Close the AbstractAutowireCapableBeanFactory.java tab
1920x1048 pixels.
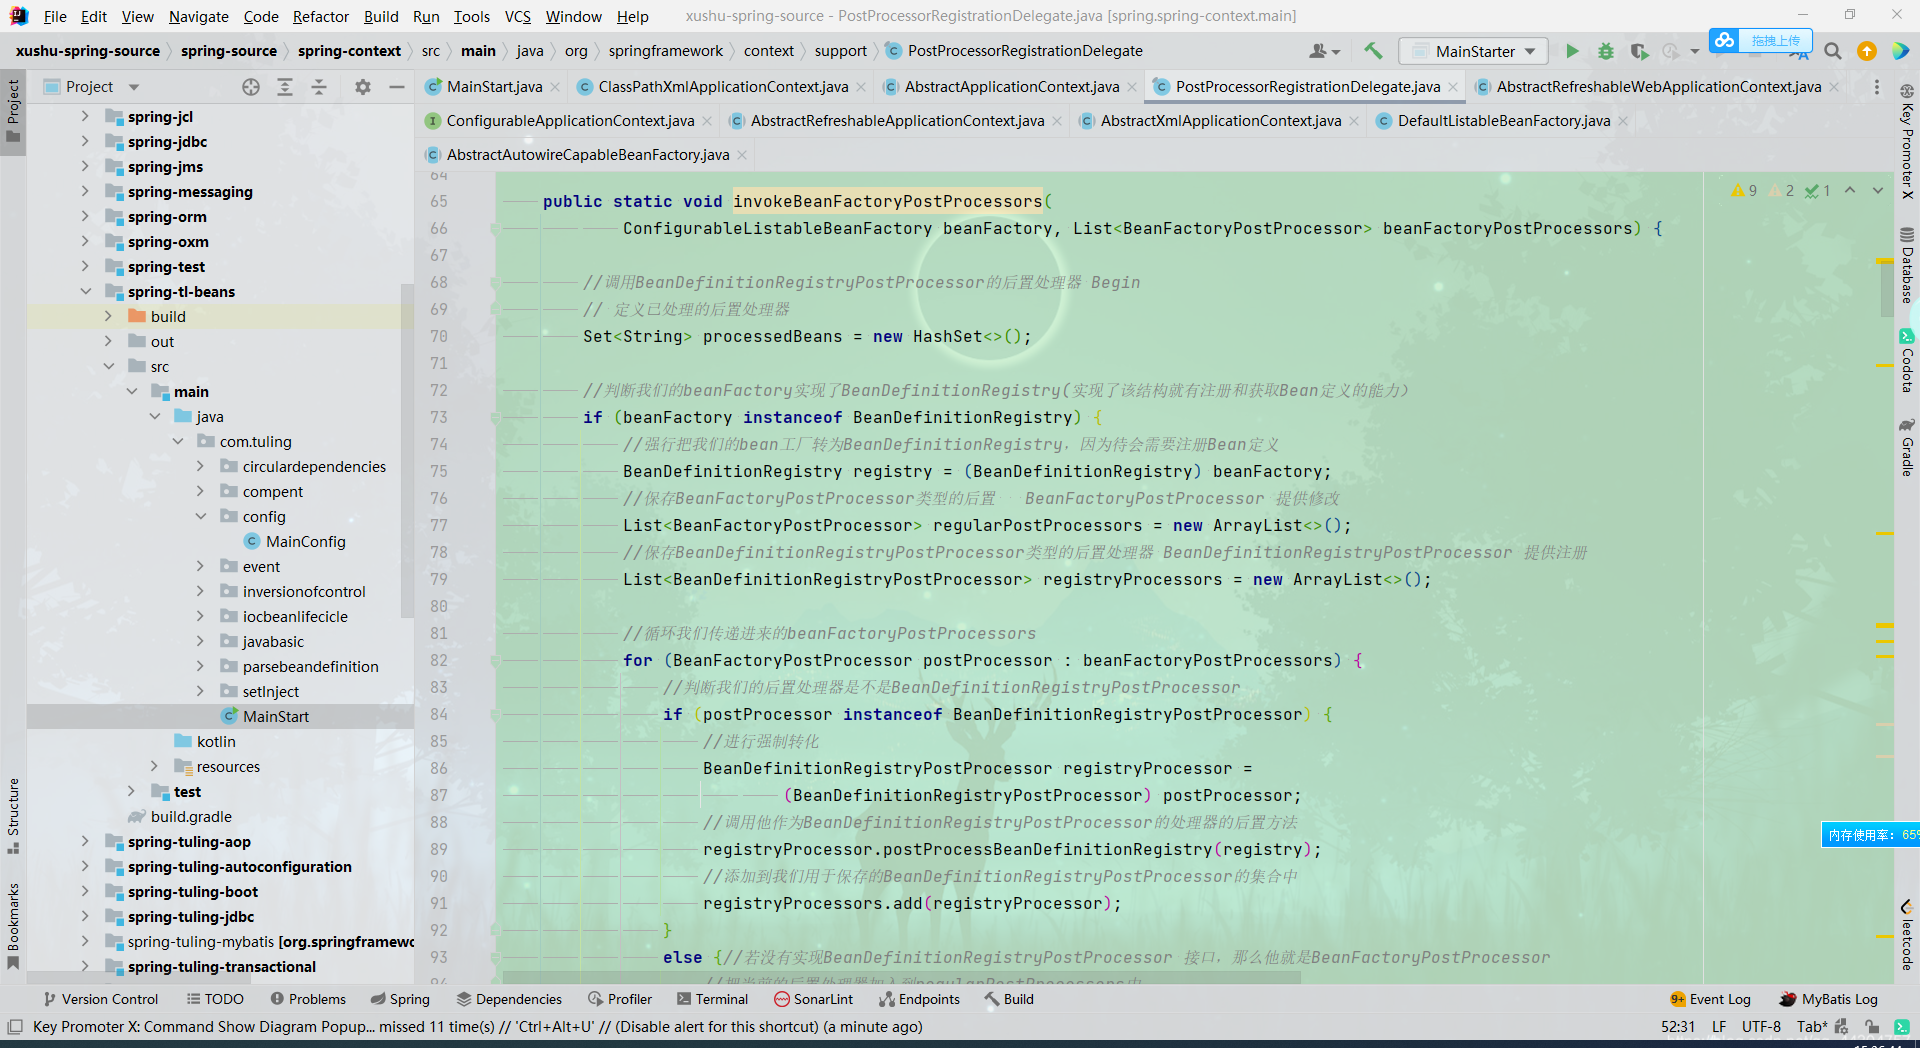742,156
